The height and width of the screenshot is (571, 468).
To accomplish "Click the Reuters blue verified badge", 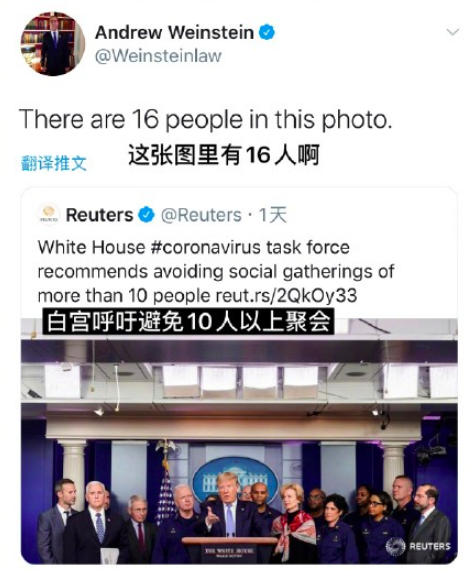I will [x=146, y=215].
